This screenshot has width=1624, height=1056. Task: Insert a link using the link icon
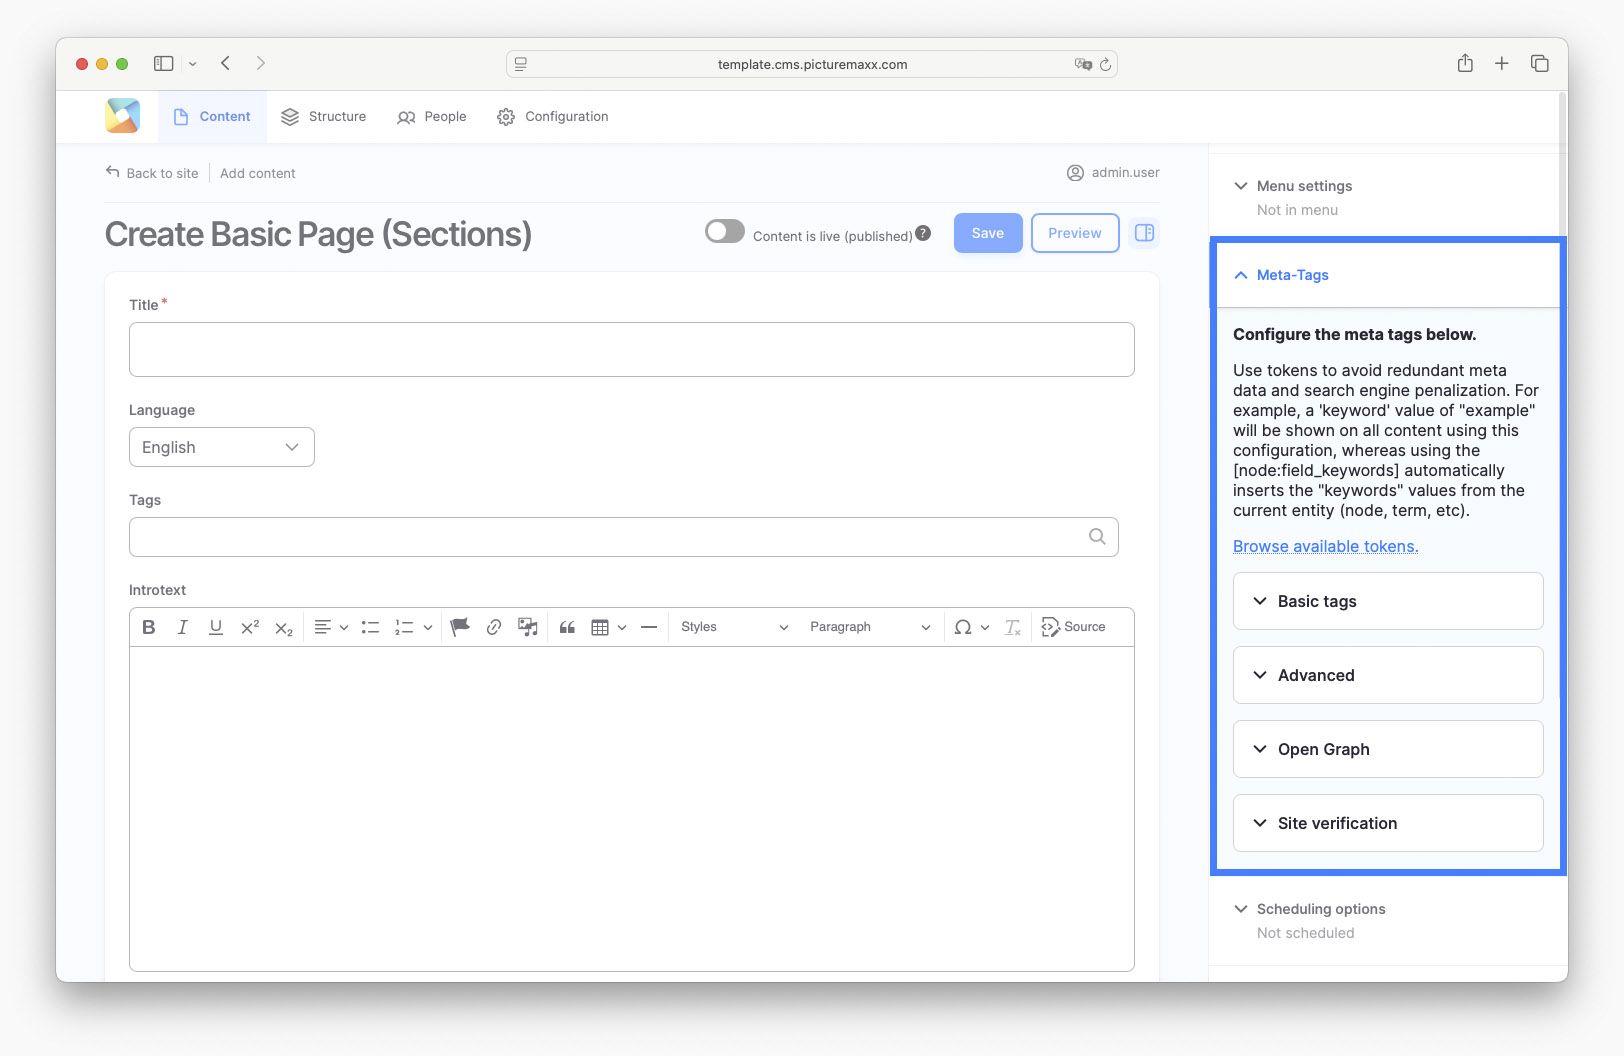(493, 627)
